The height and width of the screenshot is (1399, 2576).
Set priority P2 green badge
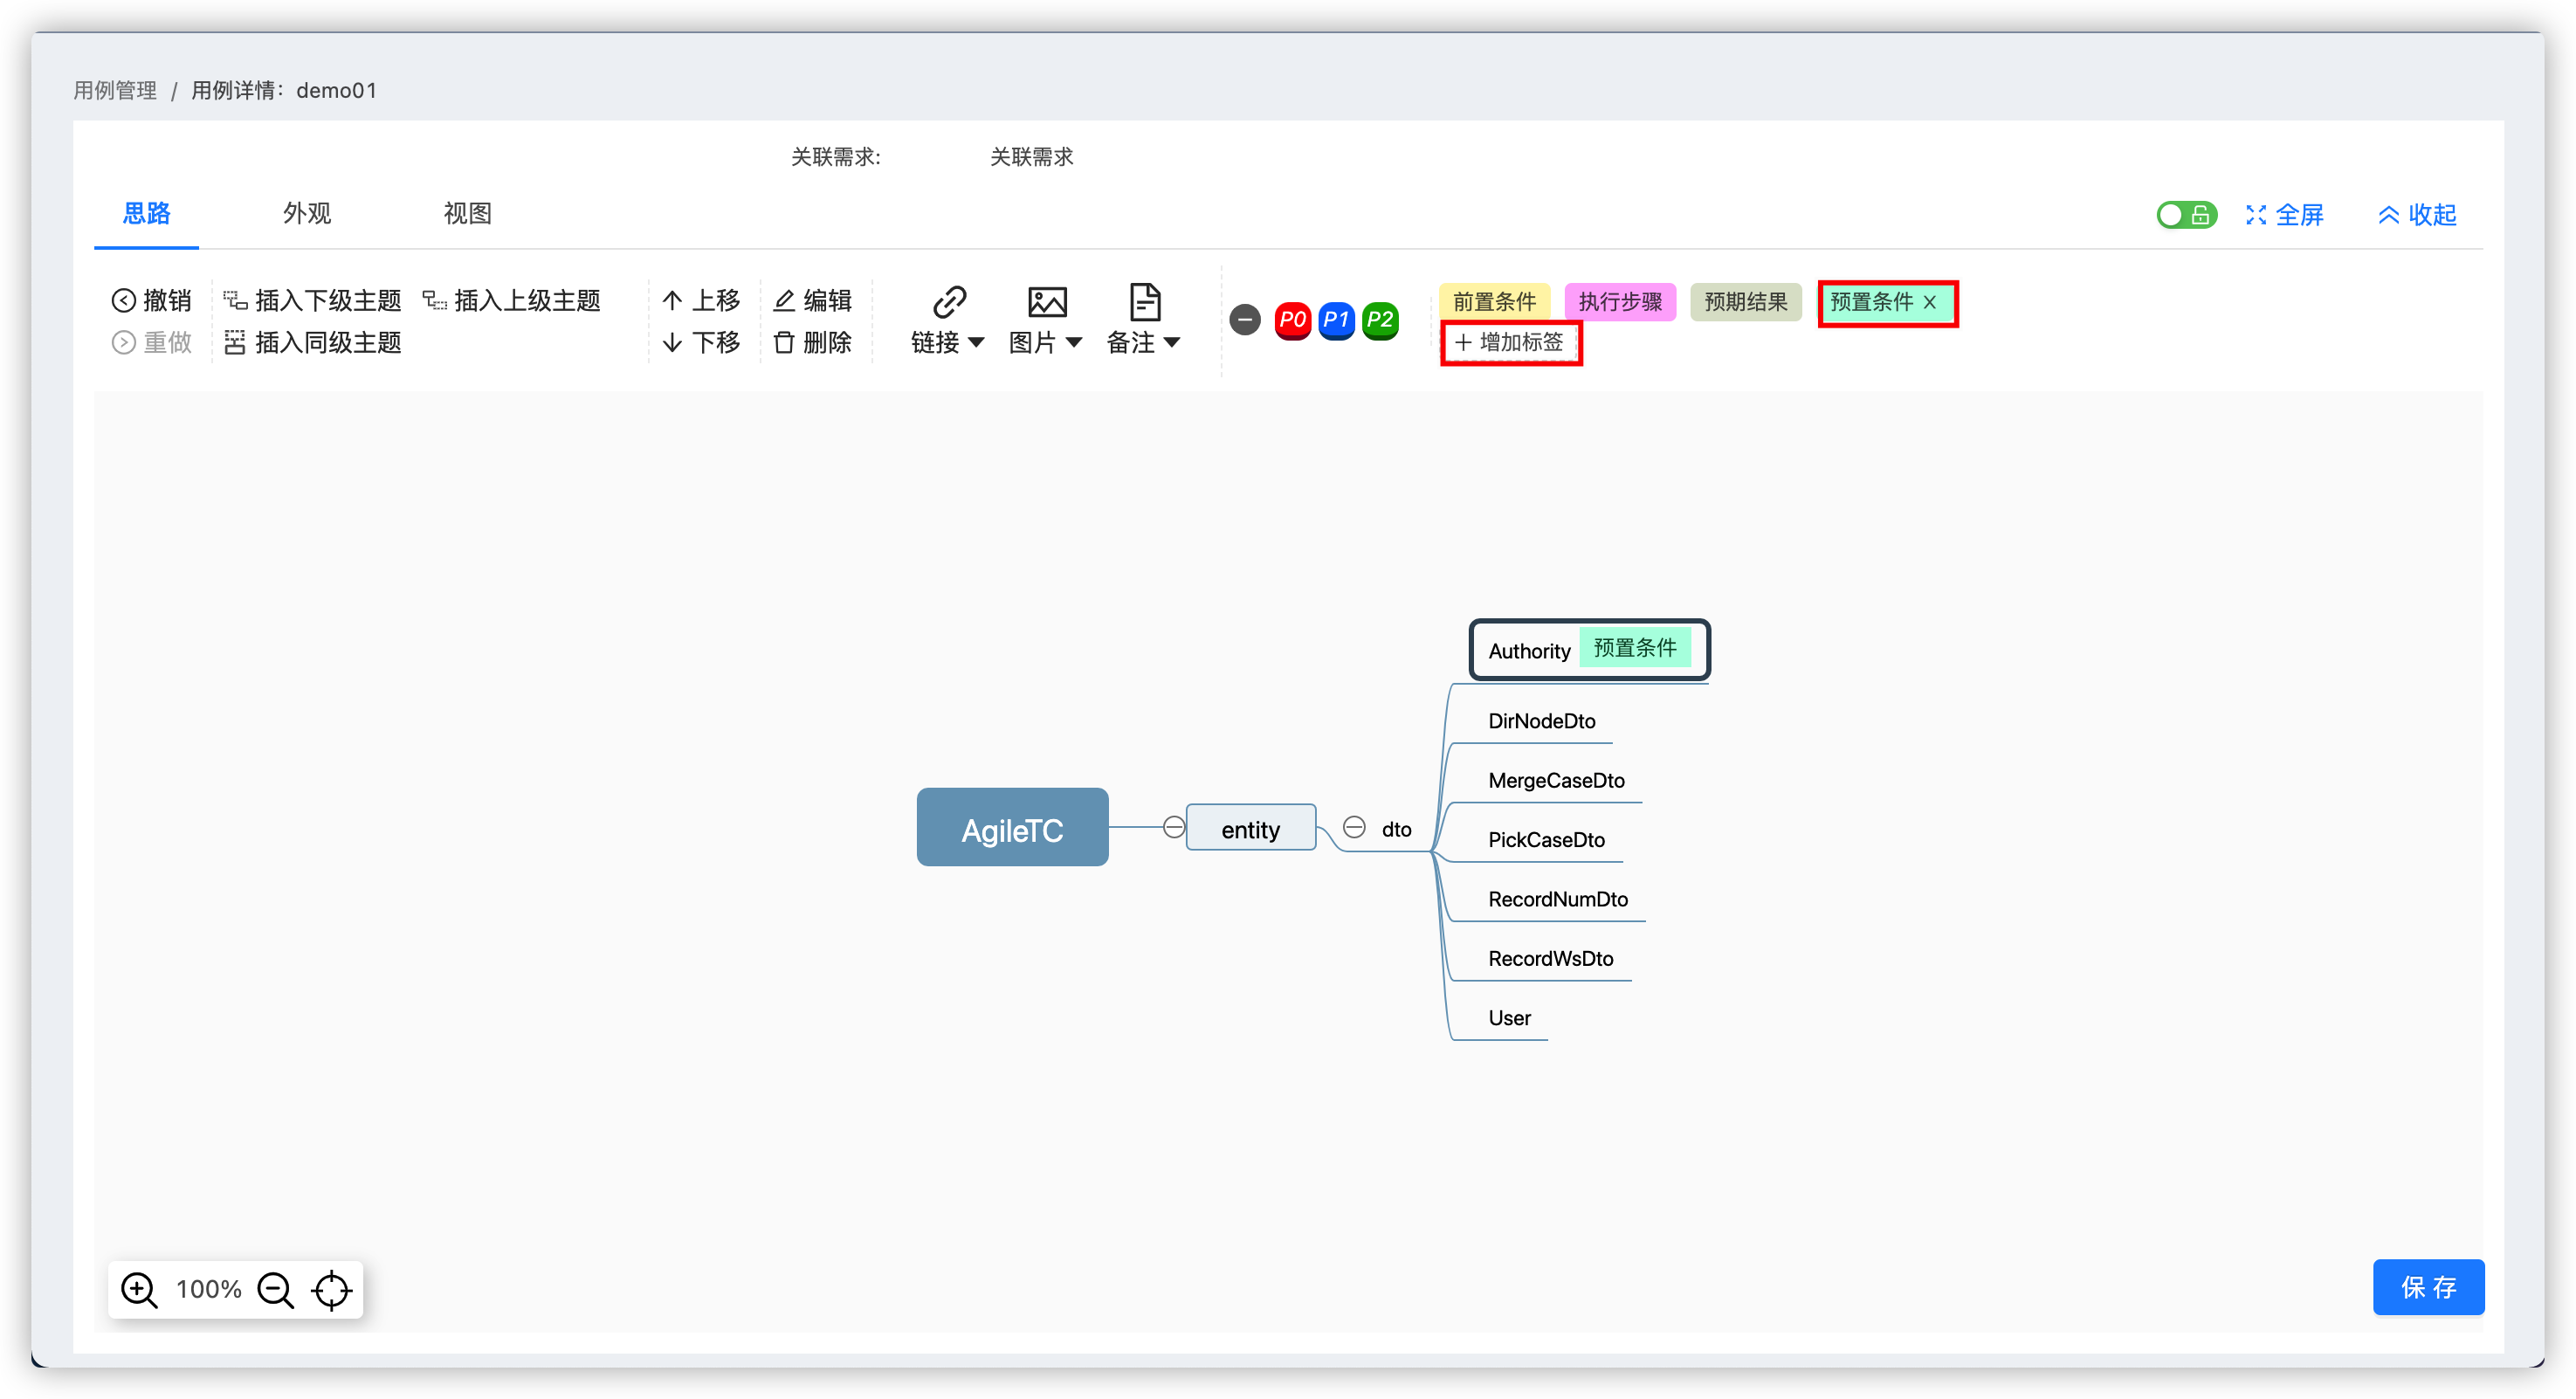coord(1380,320)
